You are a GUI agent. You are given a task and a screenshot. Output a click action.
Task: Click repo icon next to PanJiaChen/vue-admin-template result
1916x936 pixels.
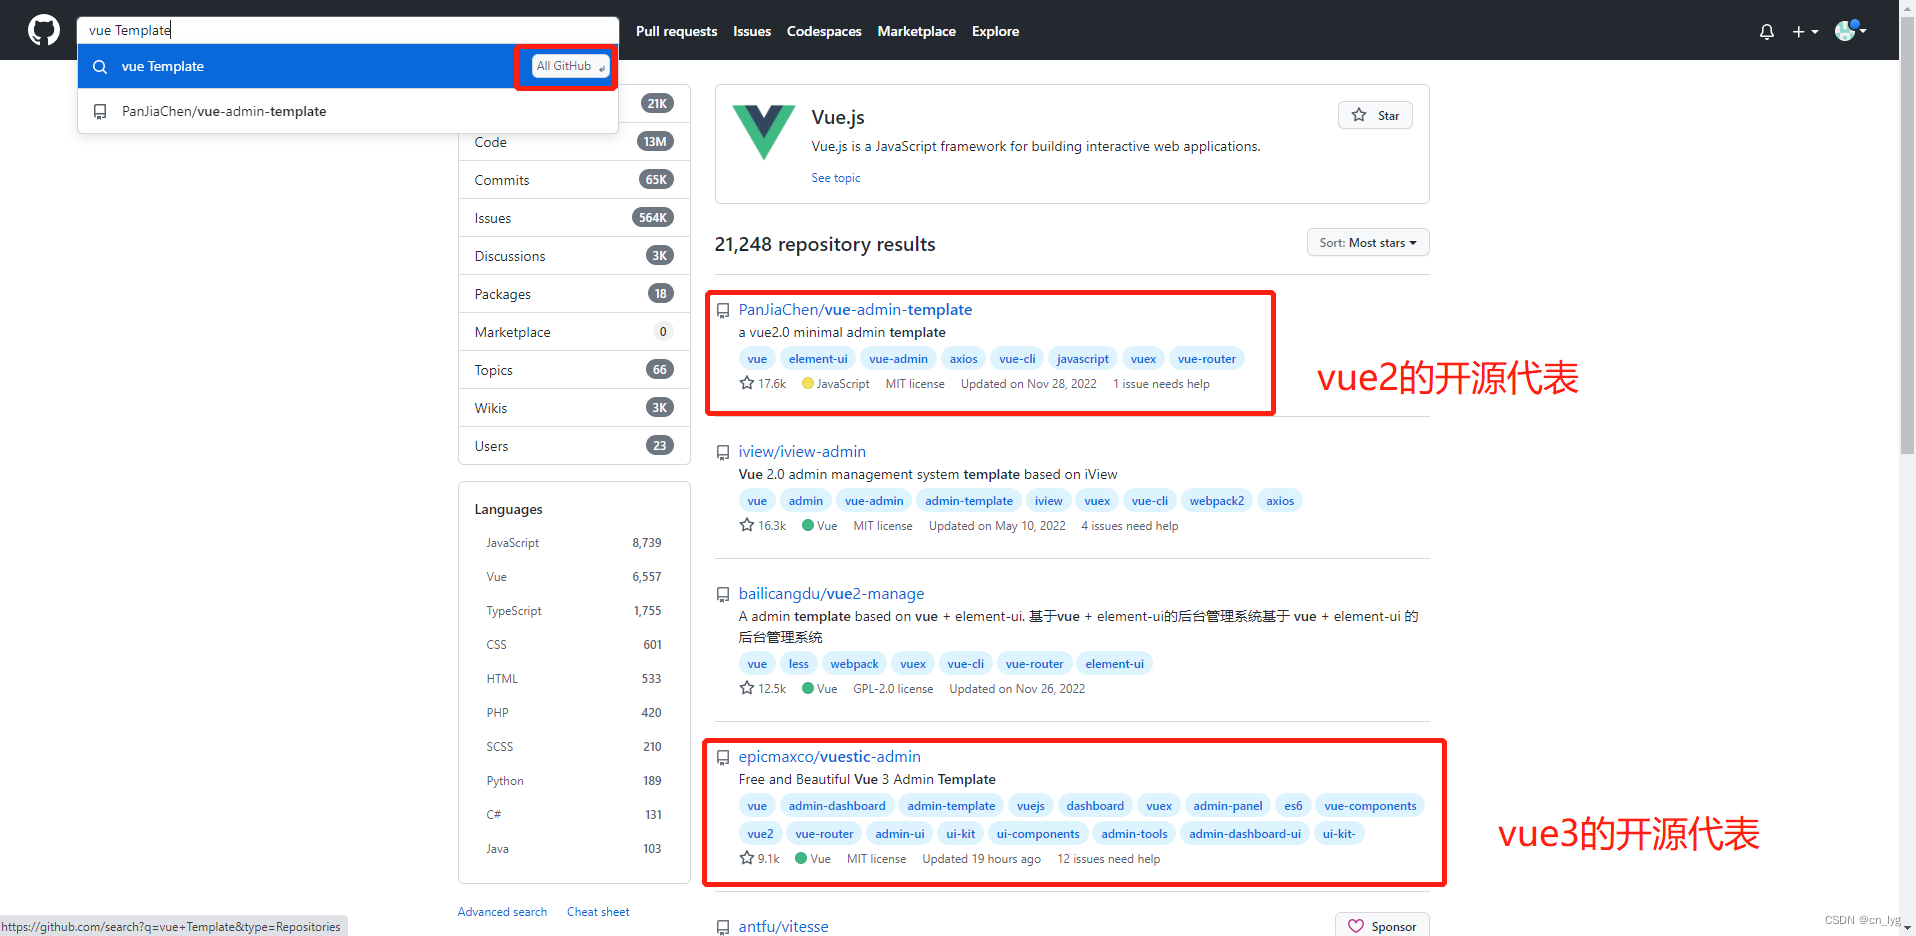click(723, 311)
